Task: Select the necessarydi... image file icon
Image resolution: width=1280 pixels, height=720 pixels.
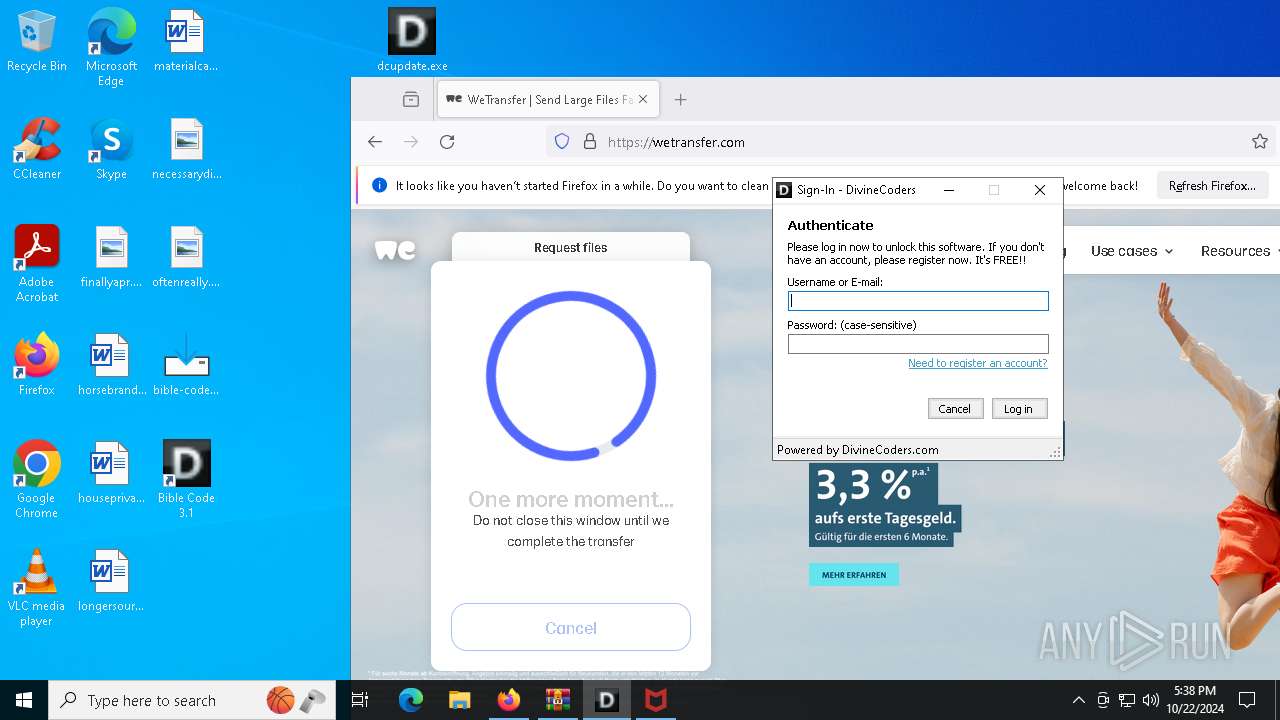Action: (186, 150)
